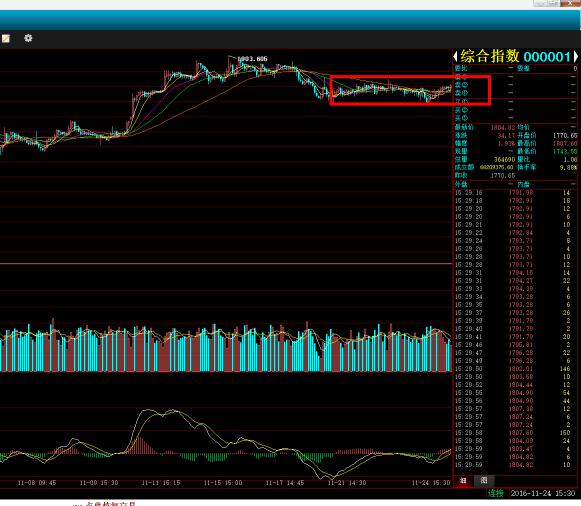Select the 综合指数 000001 title
This screenshot has width=581, height=506.
(x=515, y=57)
